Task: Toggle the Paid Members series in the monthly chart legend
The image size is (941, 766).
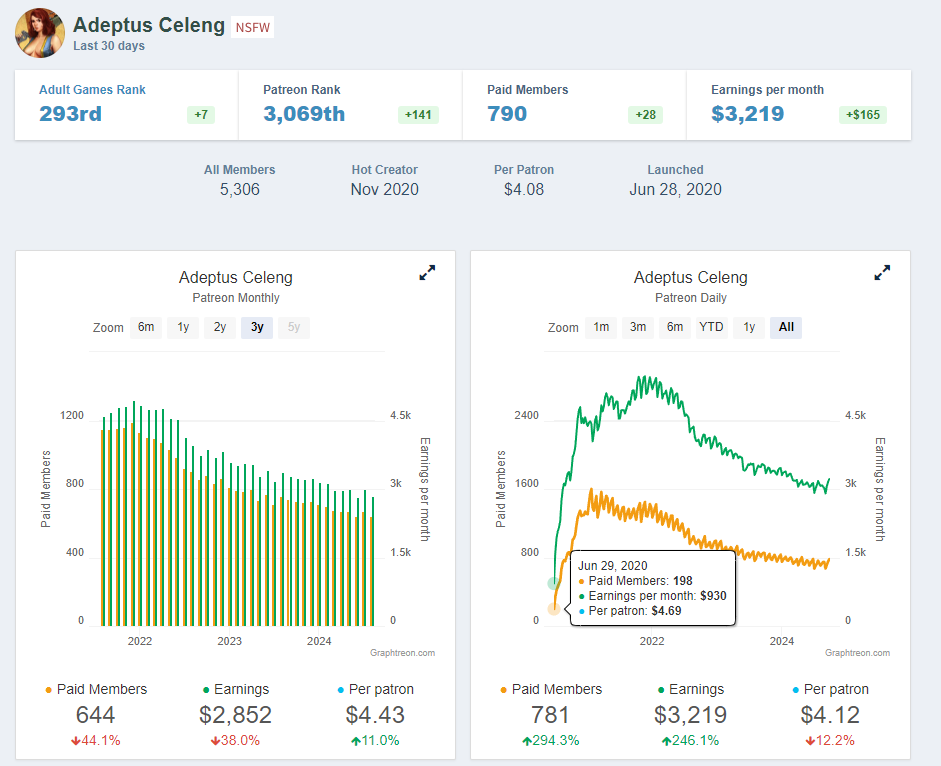Action: pyautogui.click(x=96, y=689)
